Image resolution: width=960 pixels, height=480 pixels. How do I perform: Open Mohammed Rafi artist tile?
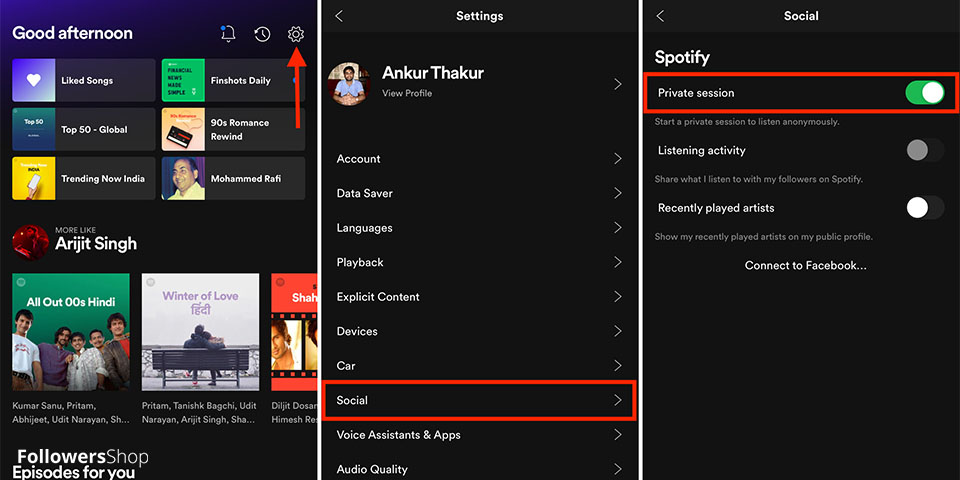pos(233,178)
